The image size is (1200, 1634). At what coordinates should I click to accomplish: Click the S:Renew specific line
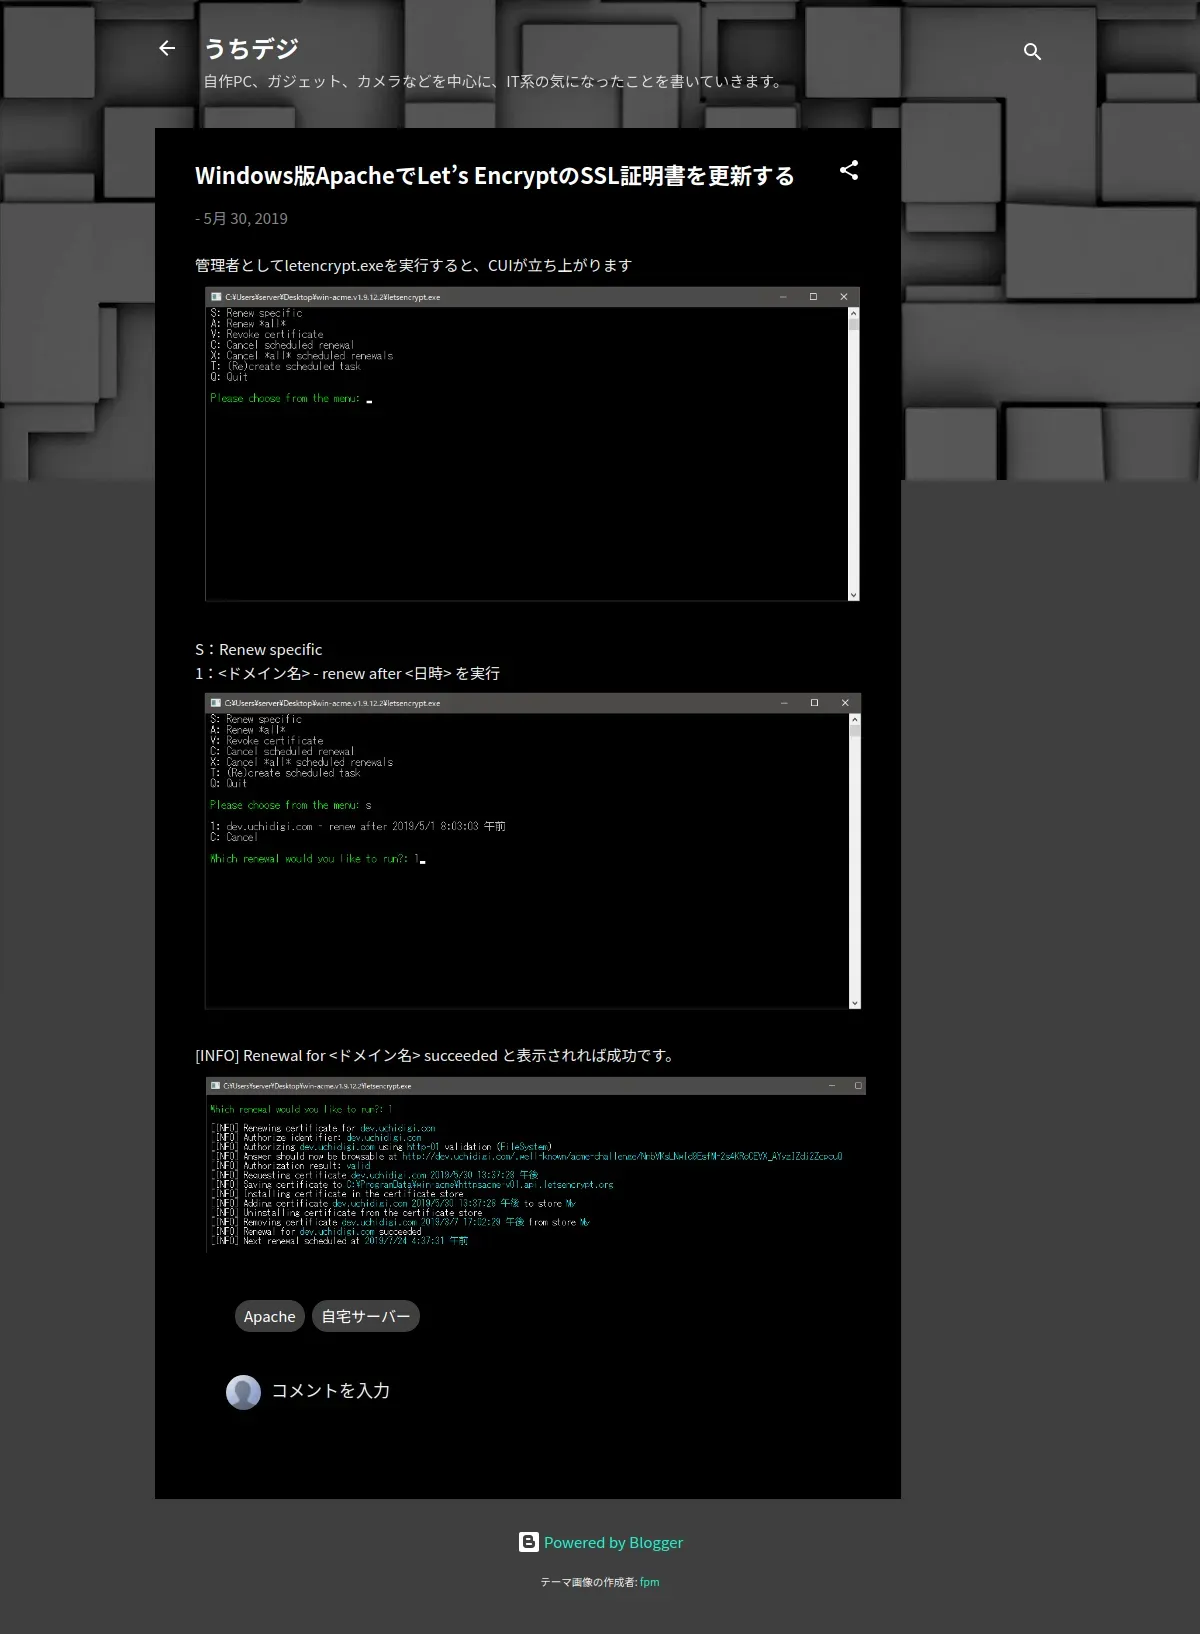(x=259, y=650)
